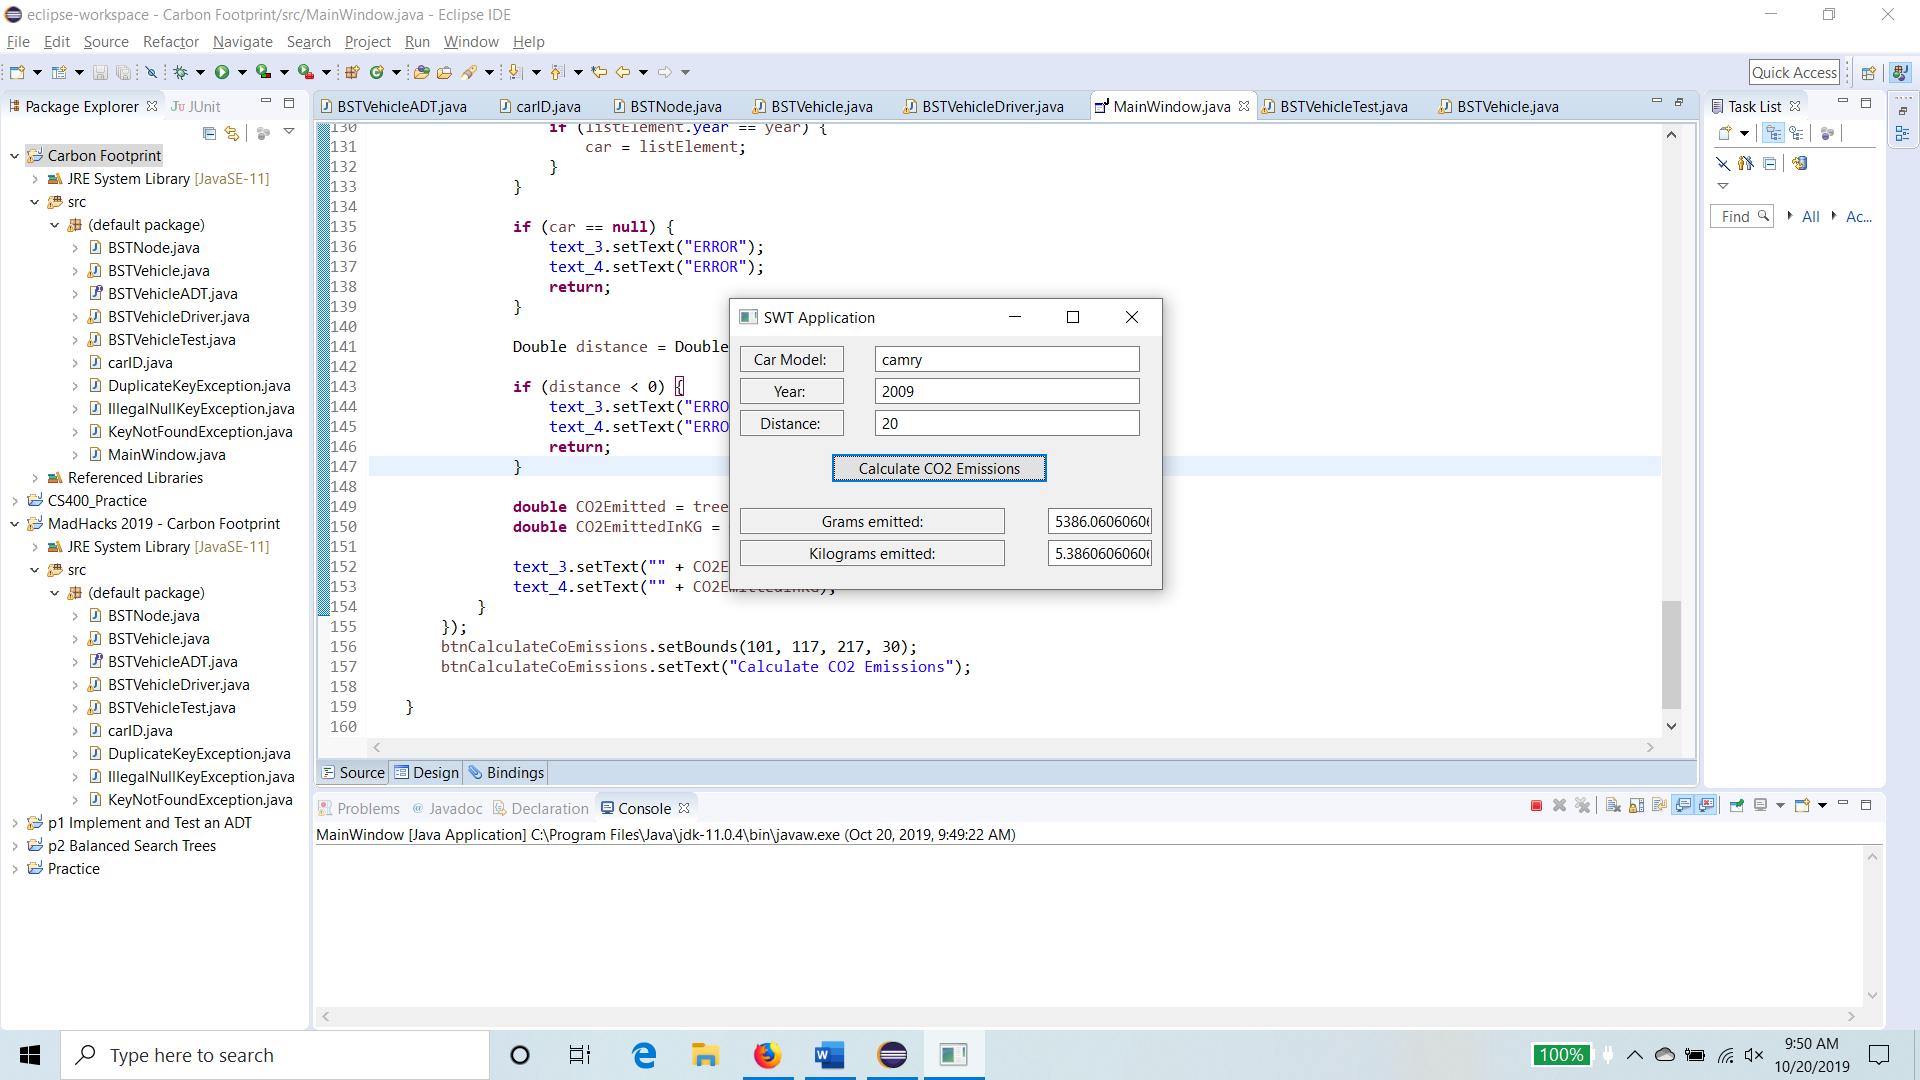1920x1080 pixels.
Task: Open the Refactor menu
Action: click(x=170, y=42)
